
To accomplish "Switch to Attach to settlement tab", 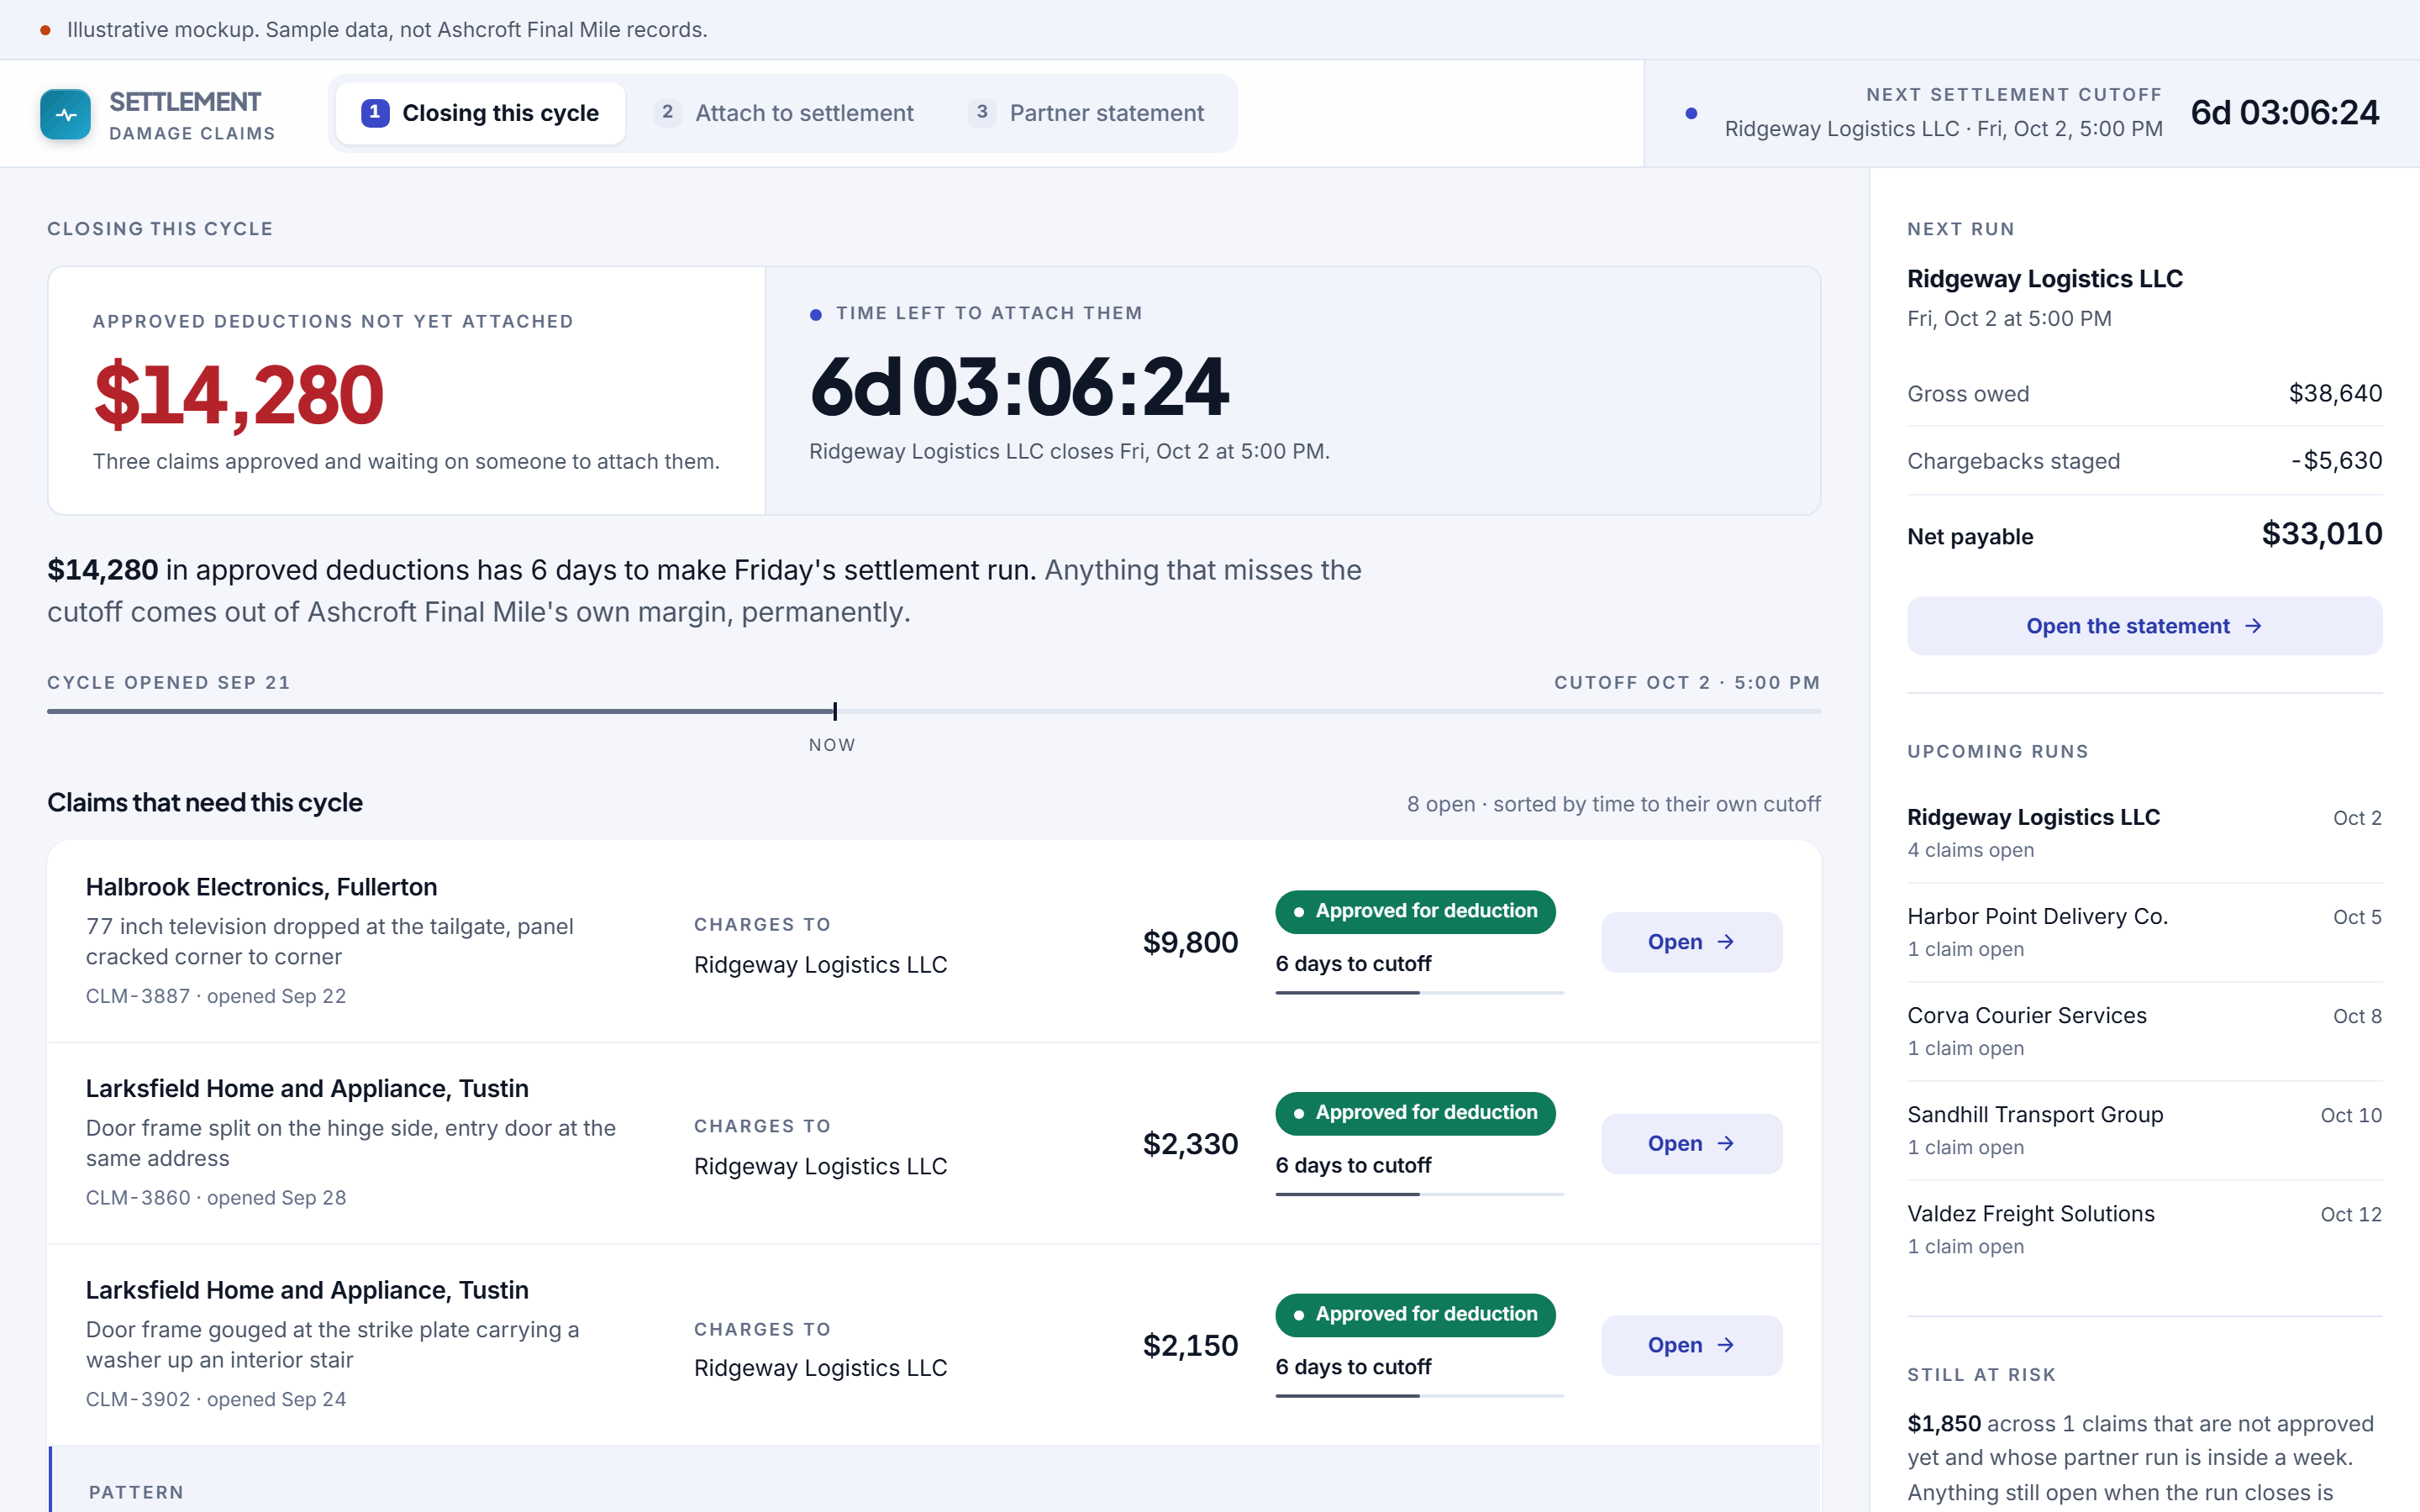I will click(784, 113).
